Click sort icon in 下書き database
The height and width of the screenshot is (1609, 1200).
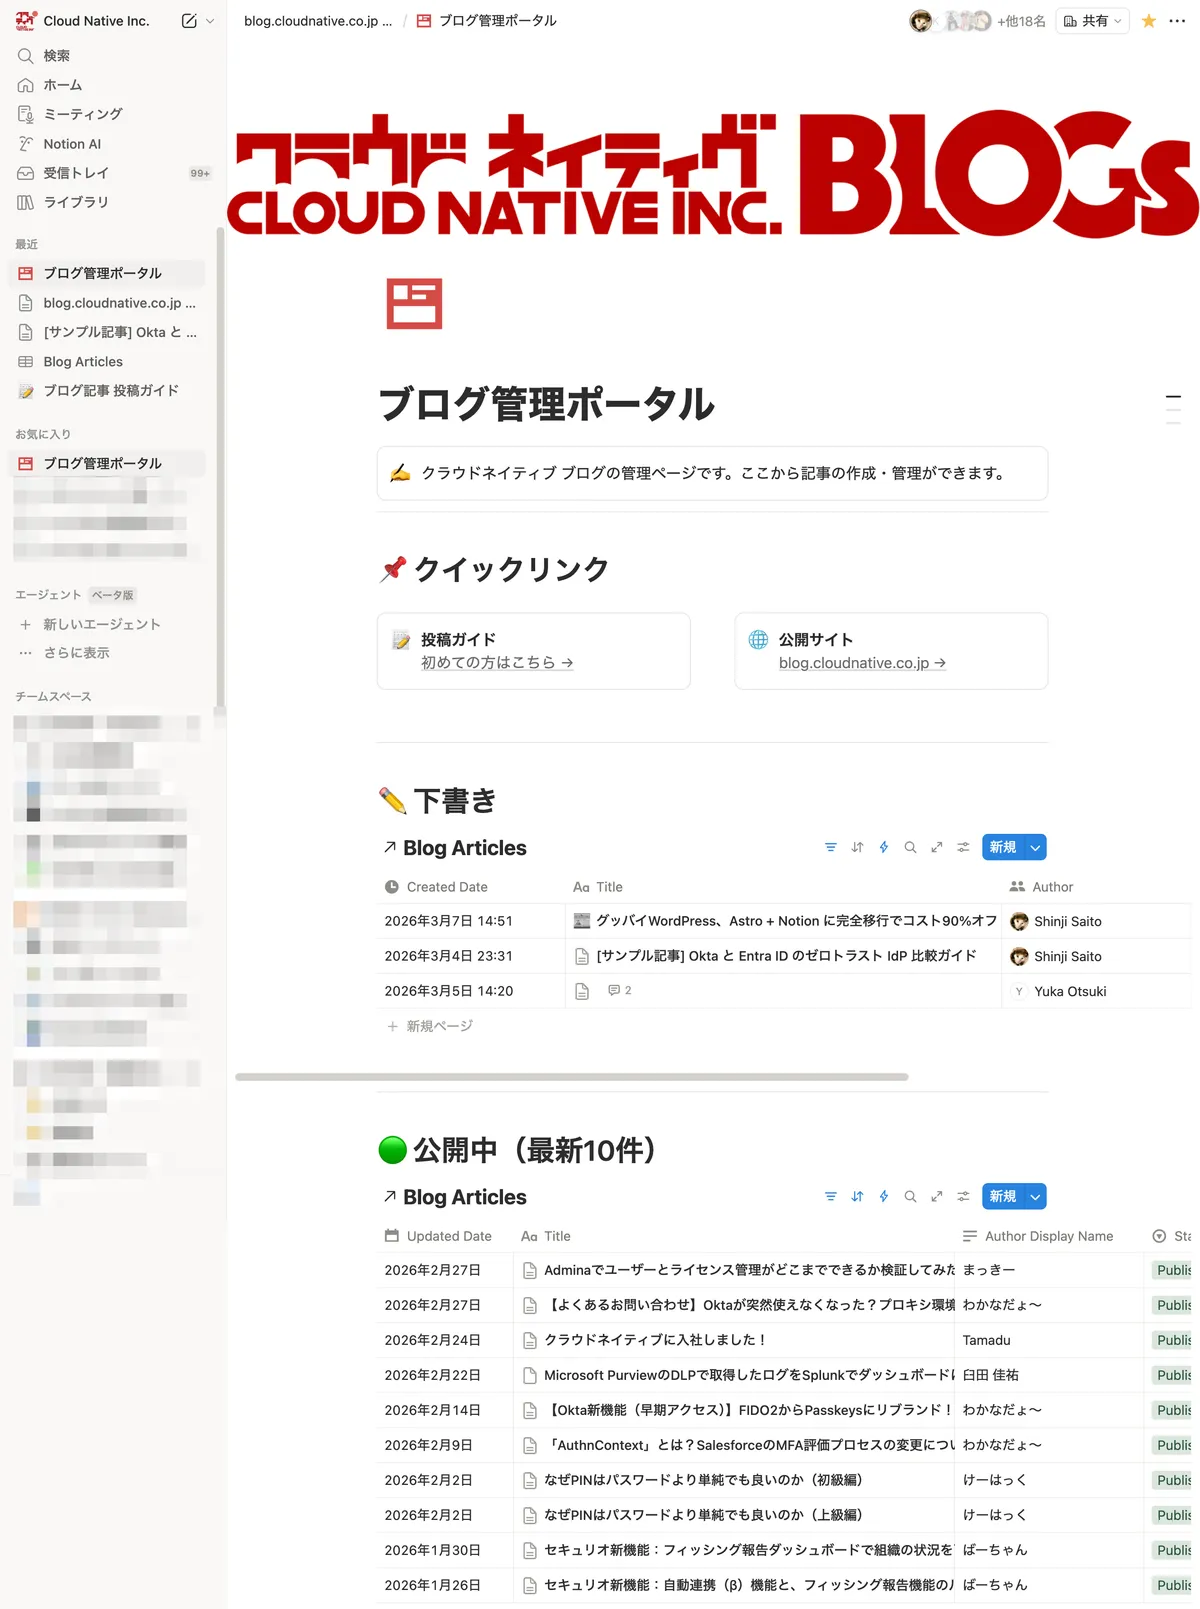tap(857, 847)
